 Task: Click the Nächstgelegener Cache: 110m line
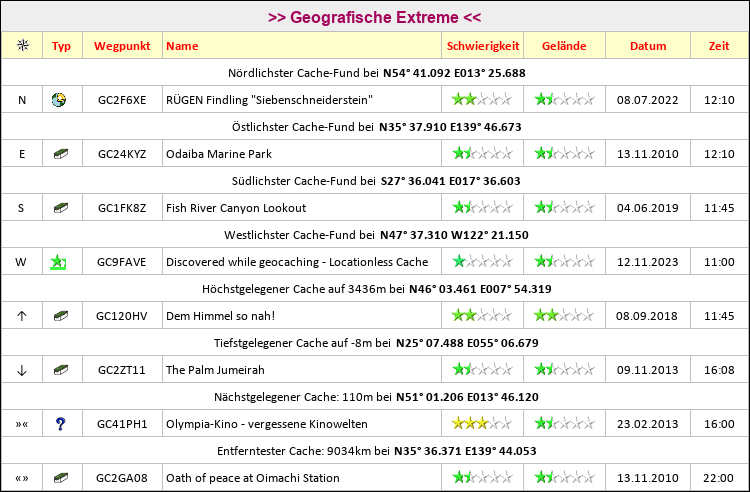tap(376, 397)
